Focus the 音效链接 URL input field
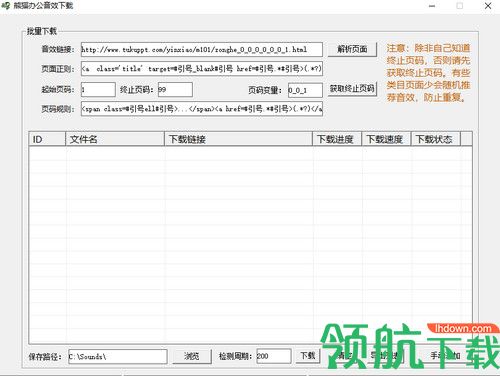Viewport: 500px width, 376px height. 202,49
